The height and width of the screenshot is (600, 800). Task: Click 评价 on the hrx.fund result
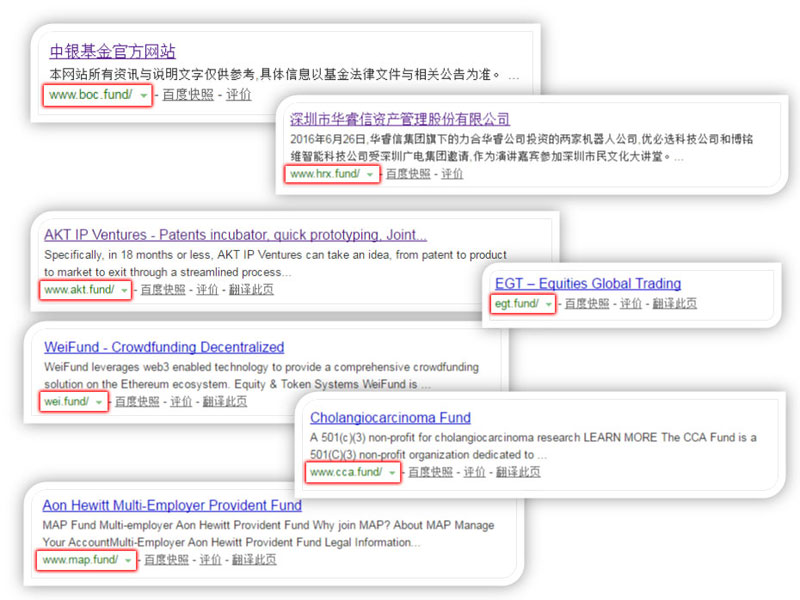[452, 173]
